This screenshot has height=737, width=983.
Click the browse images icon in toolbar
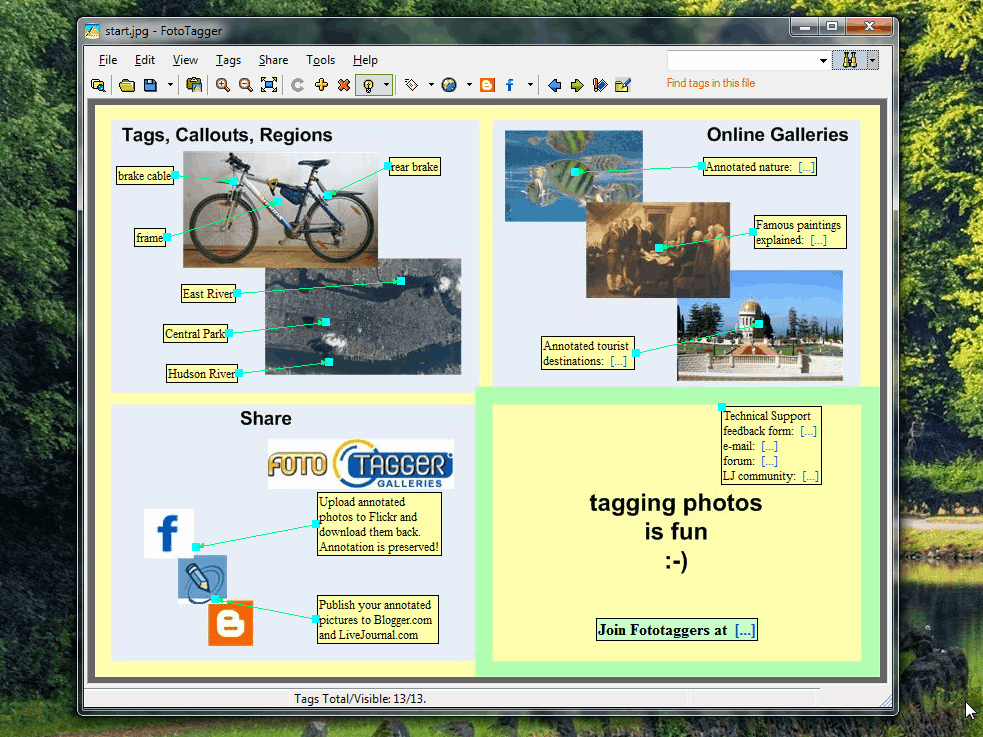pyautogui.click(x=98, y=85)
